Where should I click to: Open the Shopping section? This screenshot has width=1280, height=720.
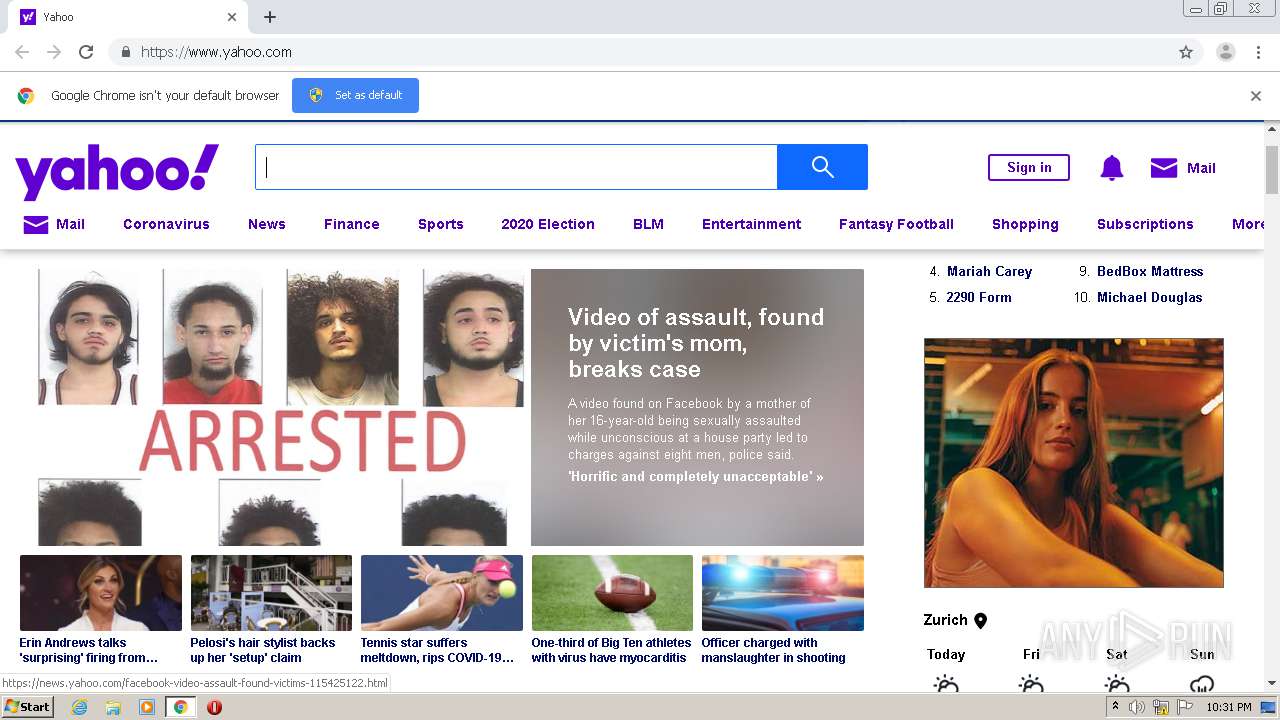click(1025, 224)
